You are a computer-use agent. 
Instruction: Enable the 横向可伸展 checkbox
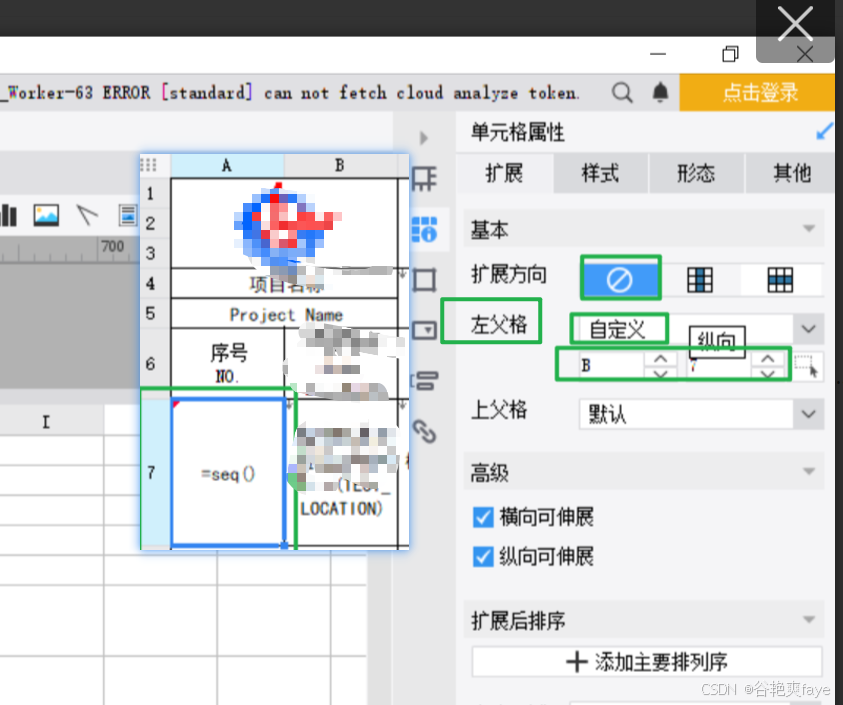click(483, 517)
